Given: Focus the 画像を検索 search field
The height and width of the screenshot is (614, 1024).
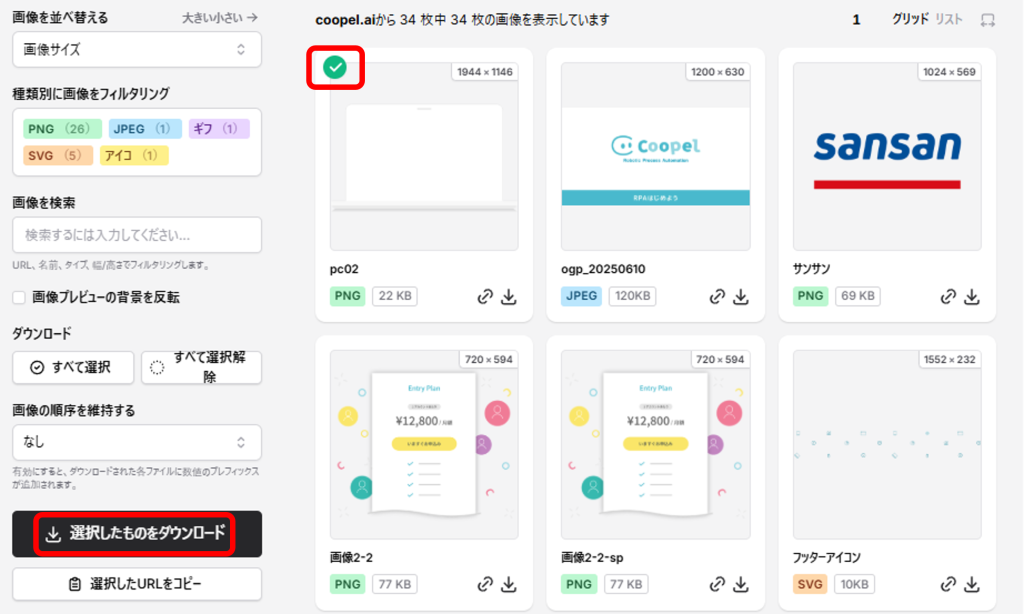Looking at the screenshot, I should 136,235.
